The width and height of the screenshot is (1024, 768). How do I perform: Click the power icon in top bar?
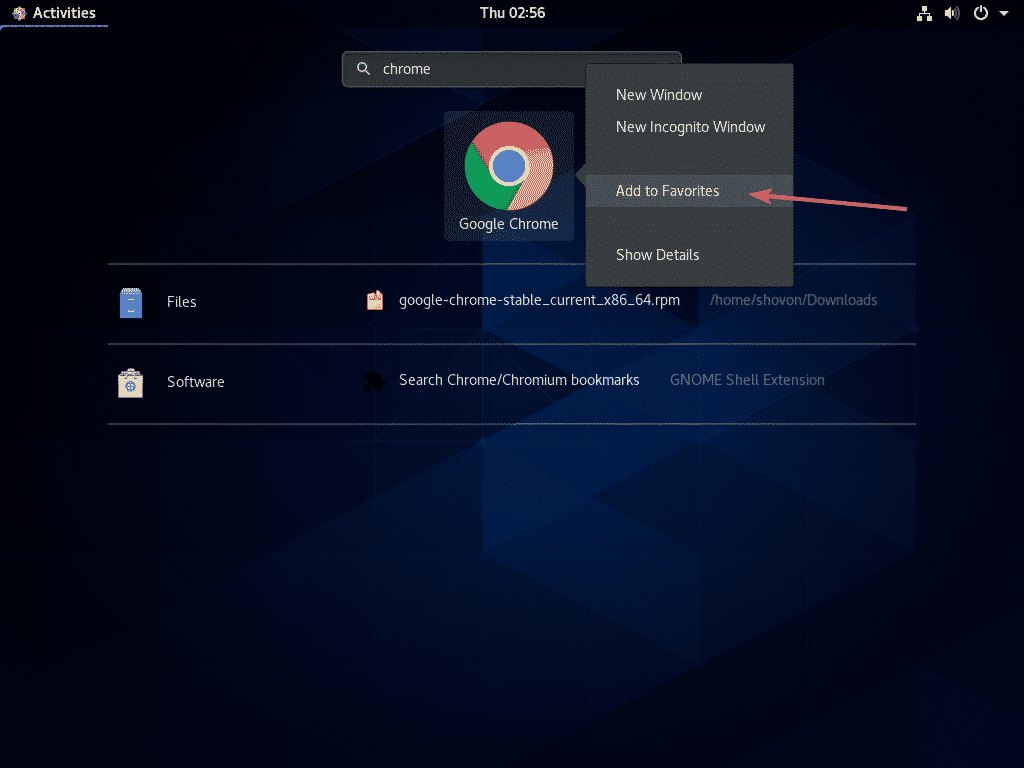click(x=981, y=13)
